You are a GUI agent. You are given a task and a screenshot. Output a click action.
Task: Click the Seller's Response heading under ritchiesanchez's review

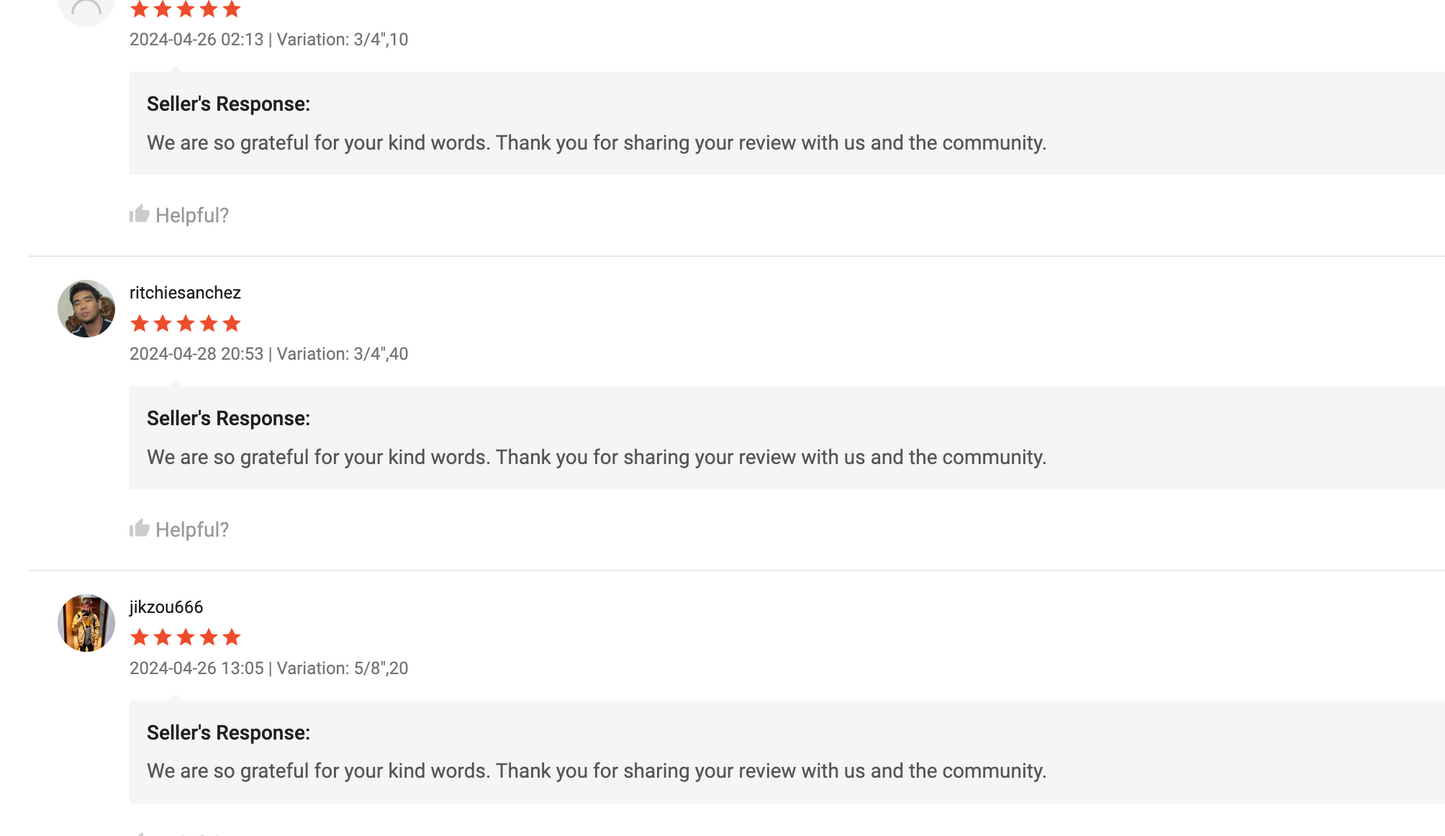tap(228, 418)
